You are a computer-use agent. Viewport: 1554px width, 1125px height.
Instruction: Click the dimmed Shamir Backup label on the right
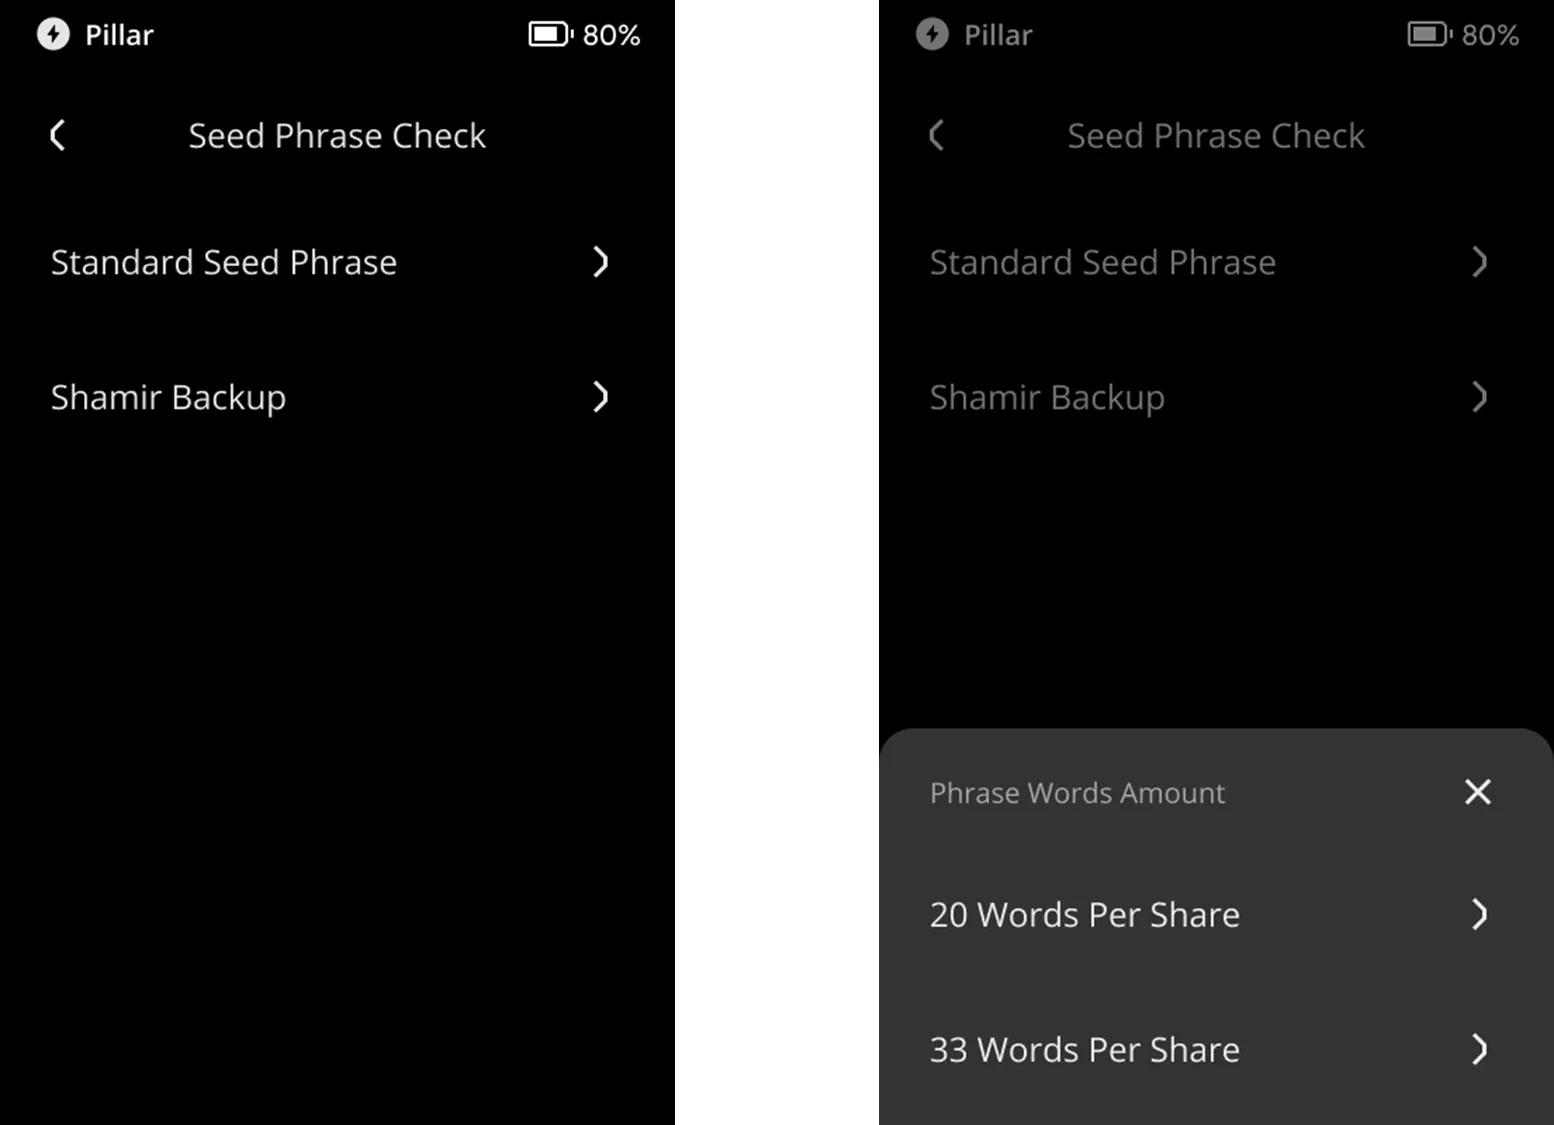(x=1047, y=397)
